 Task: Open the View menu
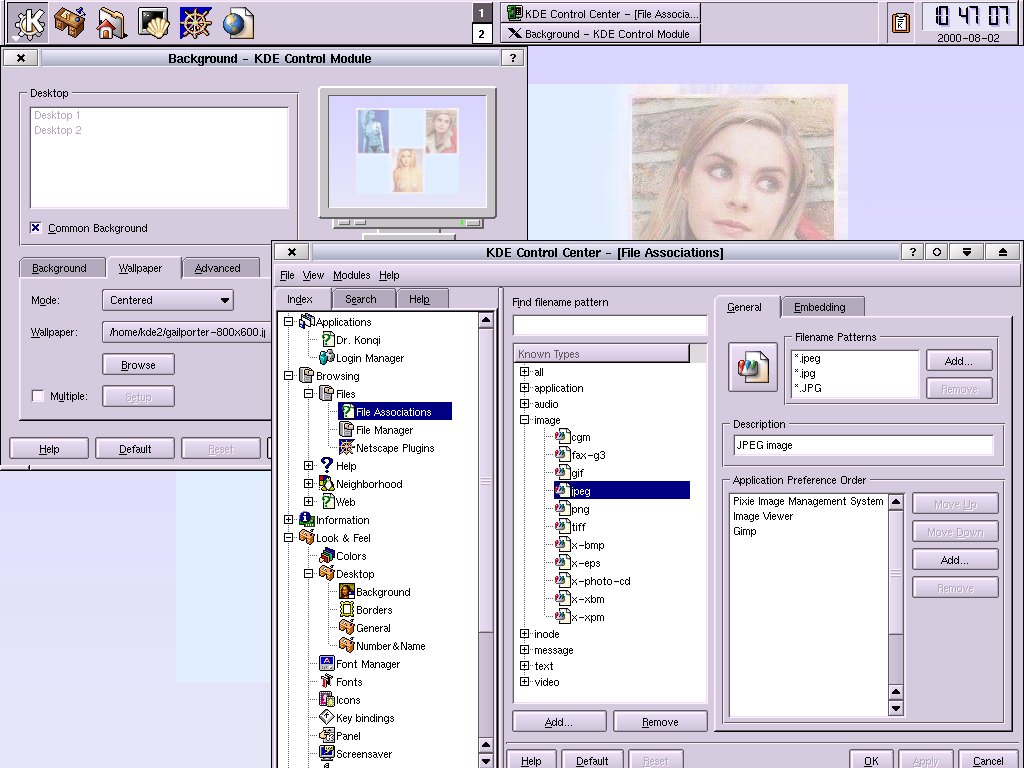click(313, 276)
